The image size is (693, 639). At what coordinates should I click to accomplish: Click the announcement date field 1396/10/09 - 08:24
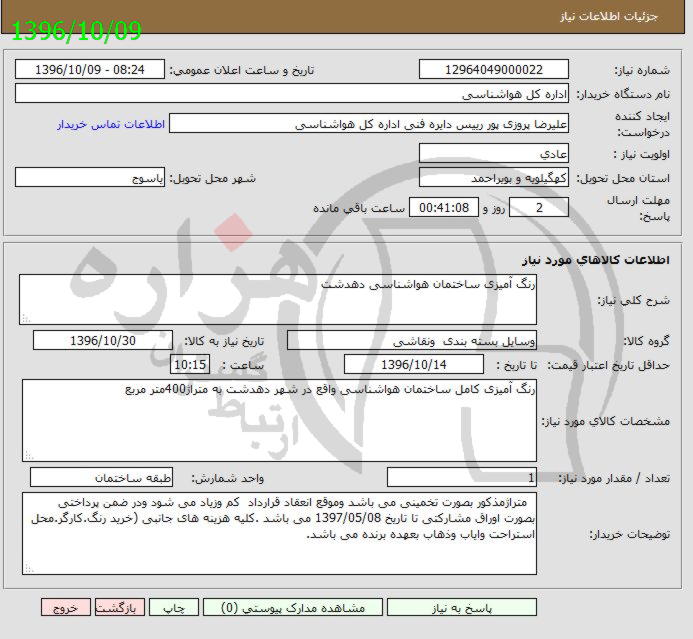pyautogui.click(x=90, y=70)
